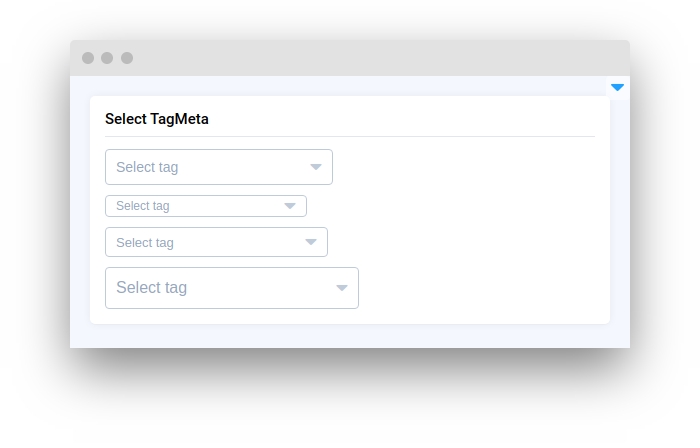
Task: Click the placeholder text in the smallest select
Action: click(x=143, y=206)
